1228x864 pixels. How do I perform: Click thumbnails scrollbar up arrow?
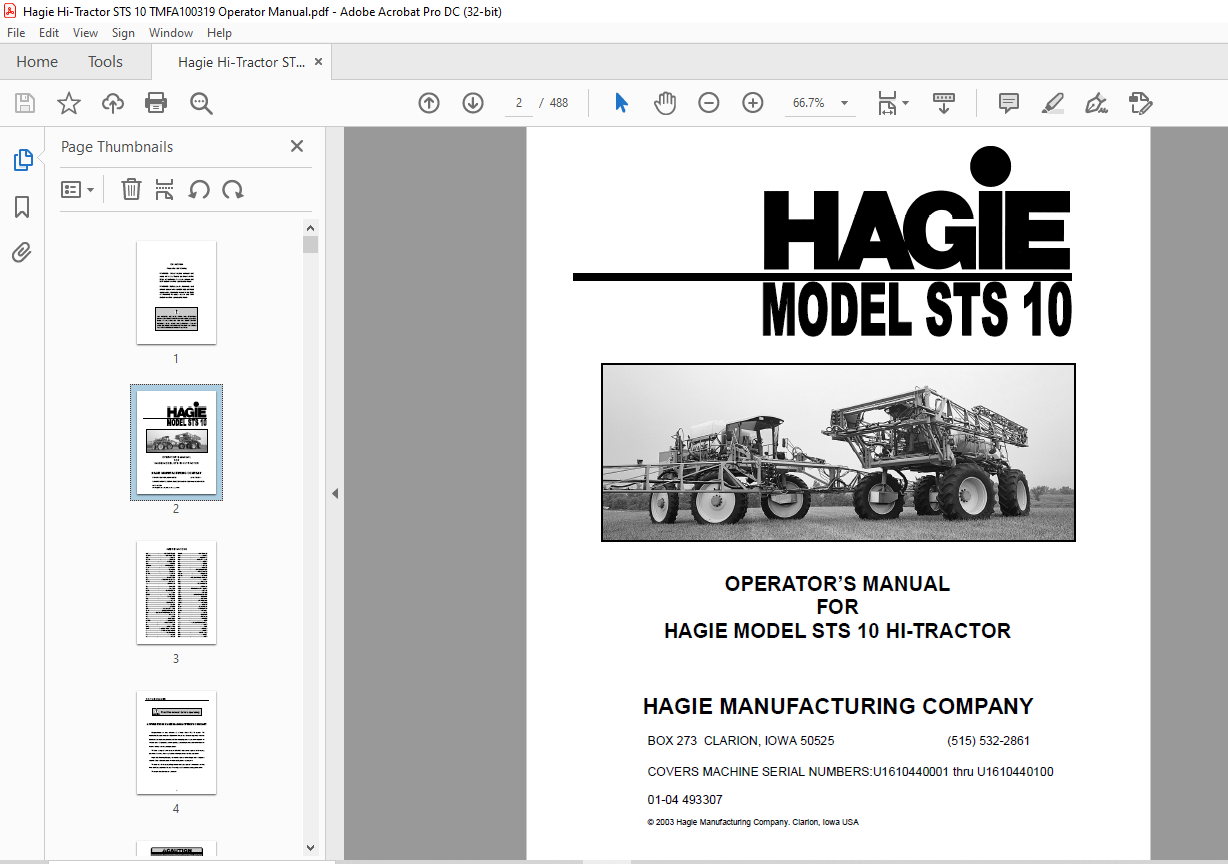click(x=311, y=227)
